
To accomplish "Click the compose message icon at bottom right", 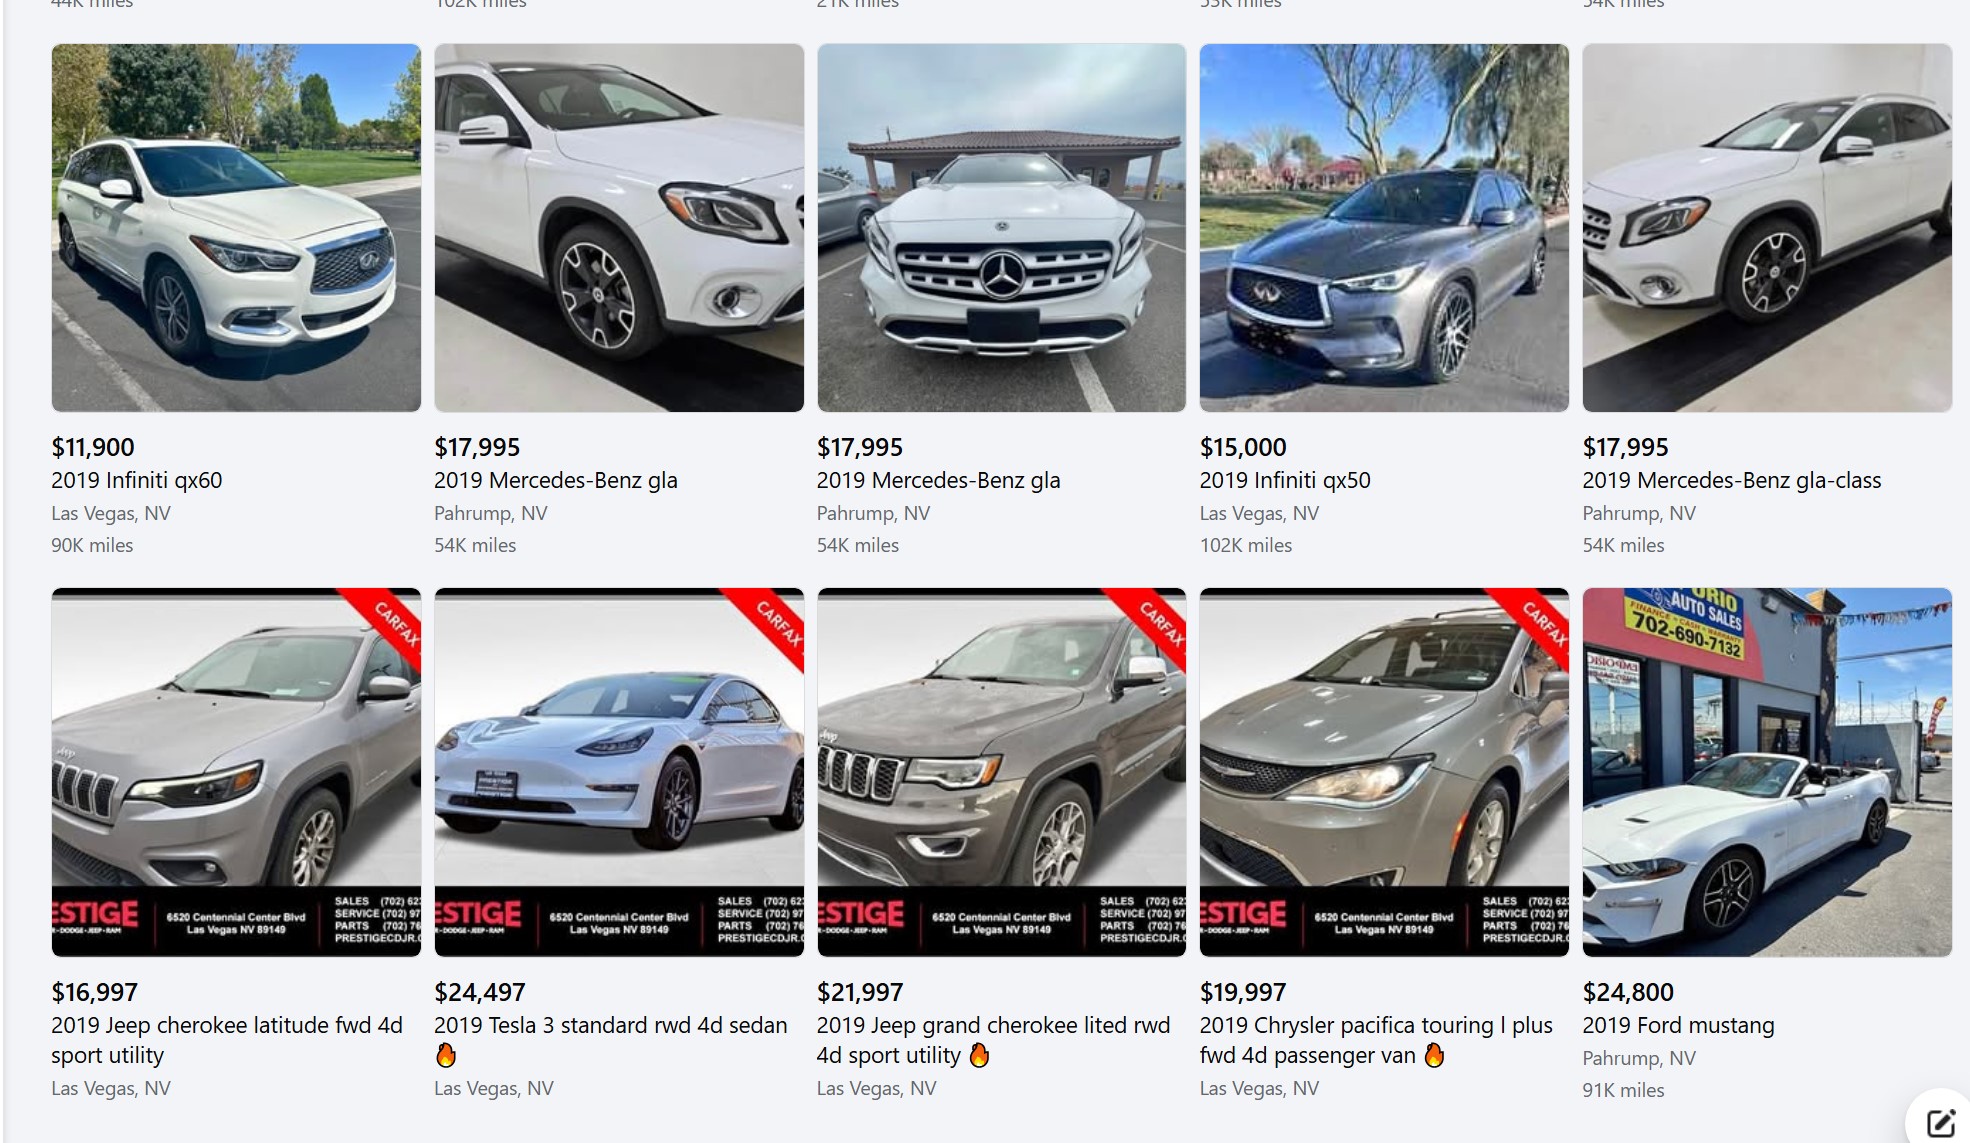I will pos(1940,1122).
